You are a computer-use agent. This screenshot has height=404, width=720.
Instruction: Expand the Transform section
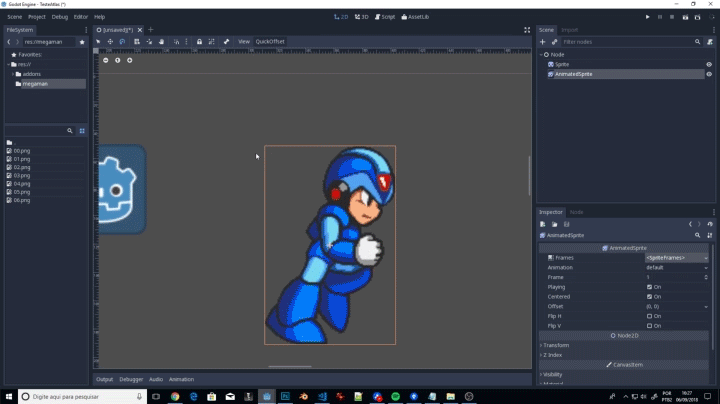coord(556,345)
